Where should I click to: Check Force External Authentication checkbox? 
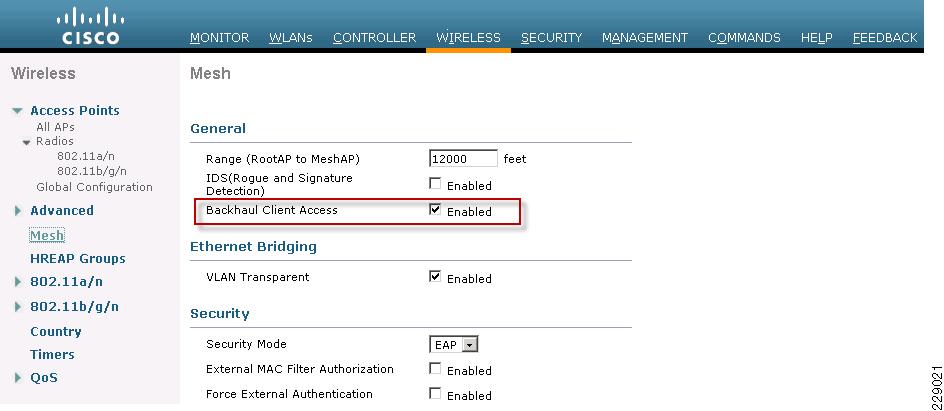(x=435, y=394)
